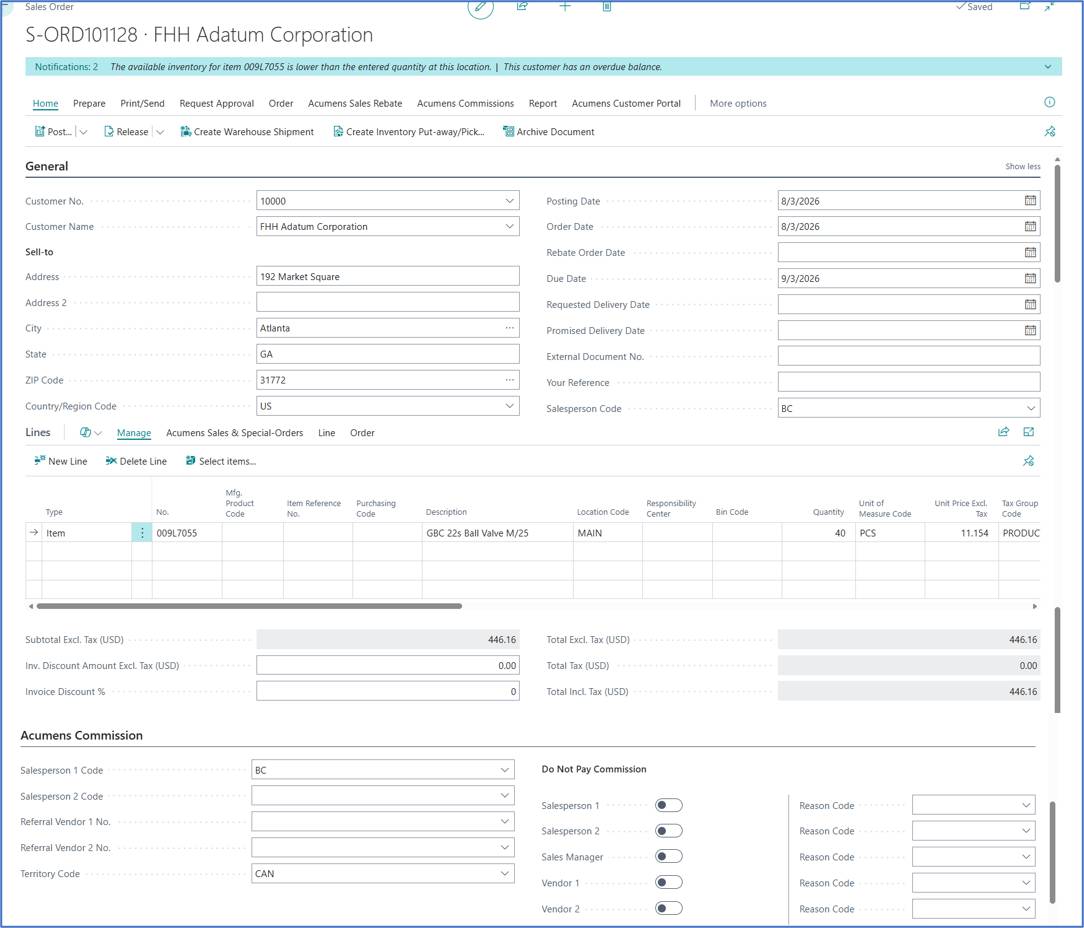Open Post action dropdown arrow

point(83,131)
